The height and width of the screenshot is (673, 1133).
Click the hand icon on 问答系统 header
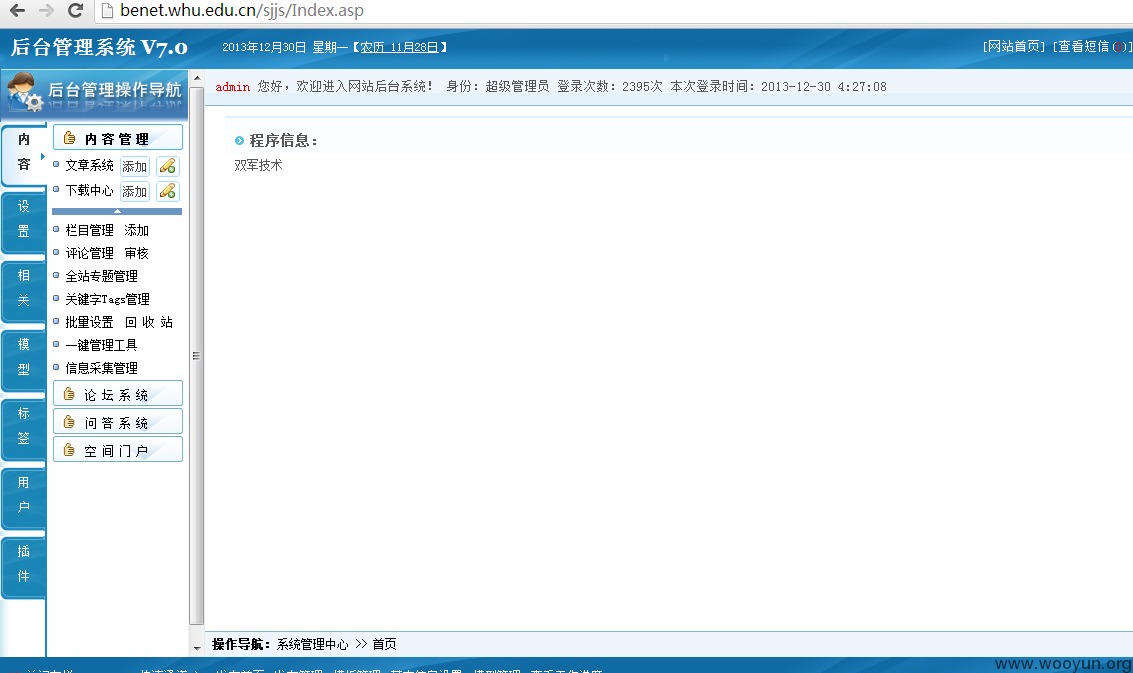click(69, 421)
